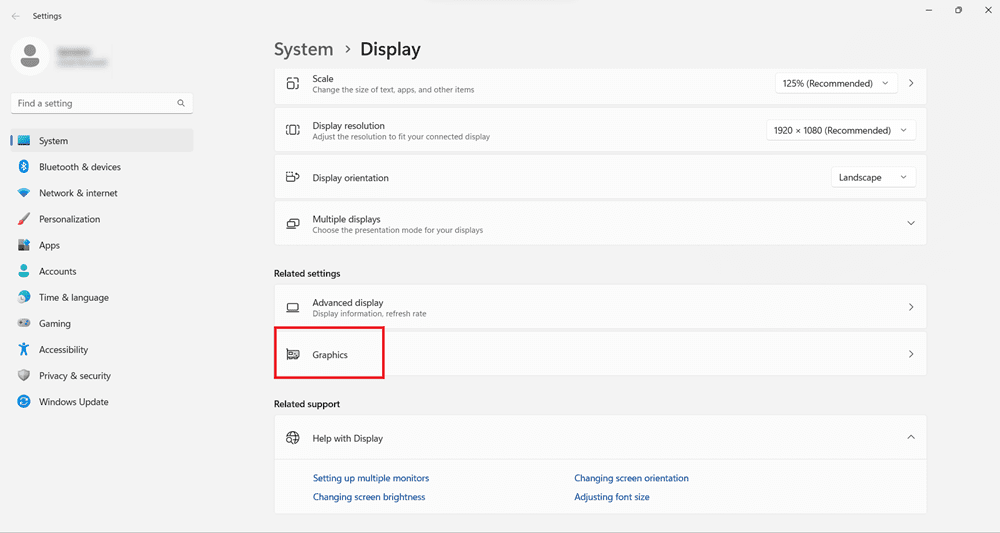
Task: Click the Privacy & security shield icon
Action: pos(24,376)
